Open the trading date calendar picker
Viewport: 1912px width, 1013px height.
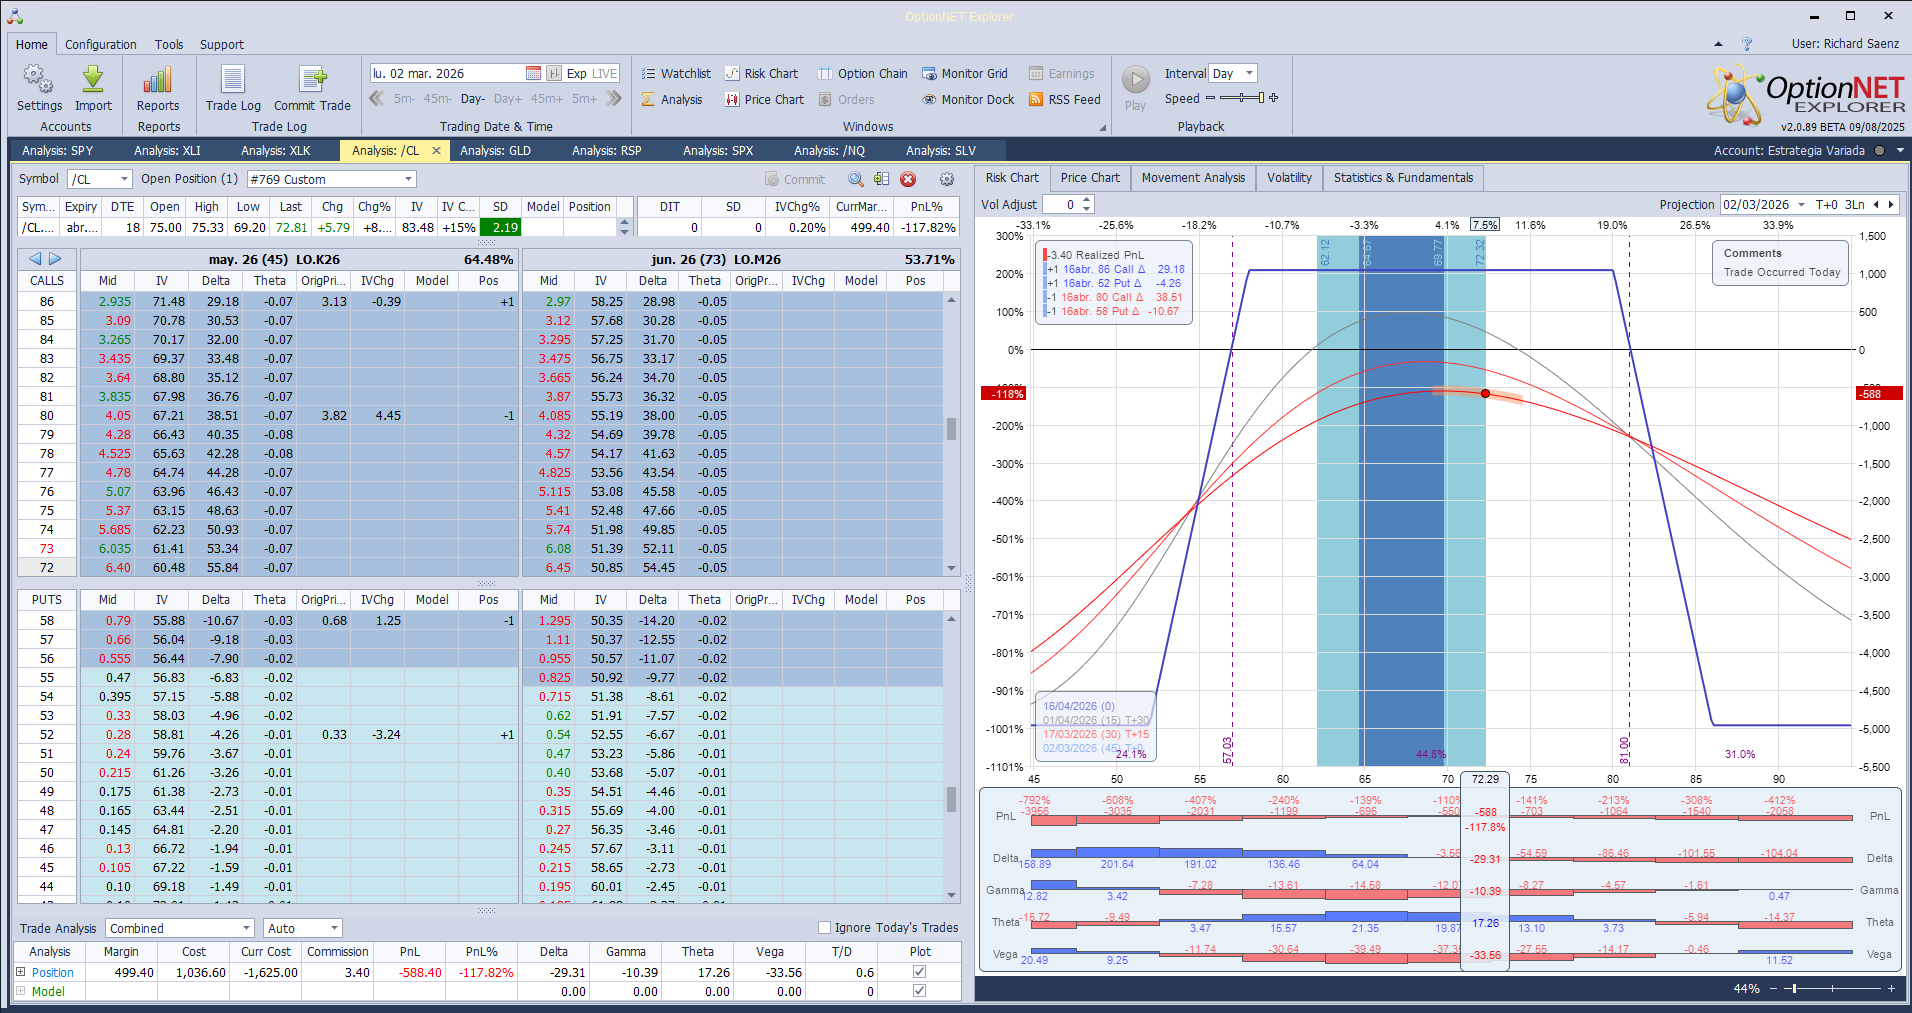pyautogui.click(x=533, y=73)
